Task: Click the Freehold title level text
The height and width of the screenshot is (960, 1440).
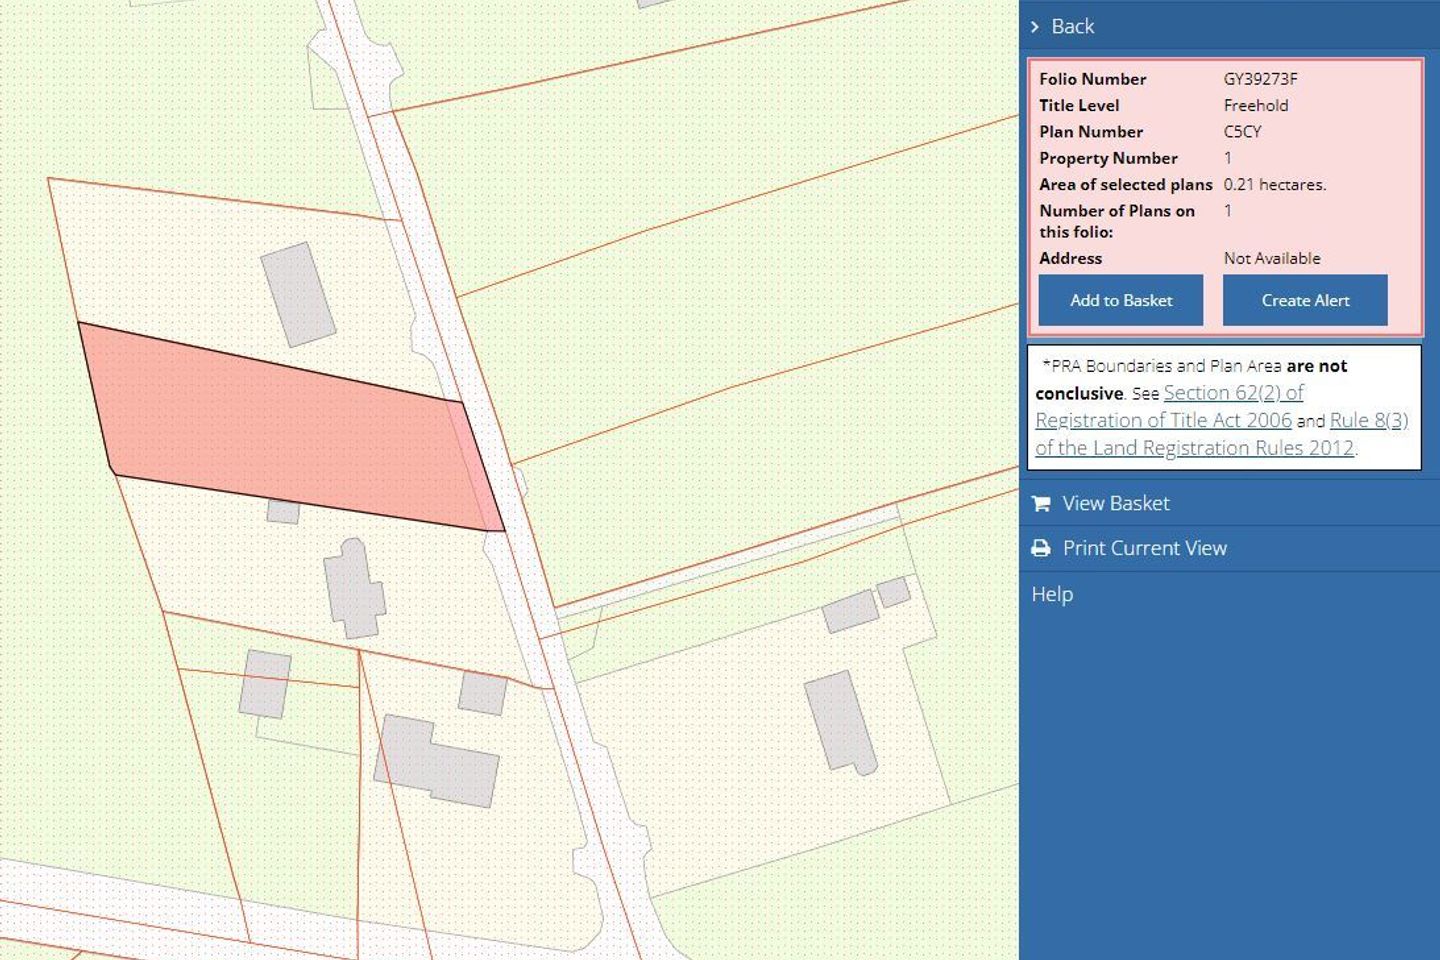Action: point(1257,105)
